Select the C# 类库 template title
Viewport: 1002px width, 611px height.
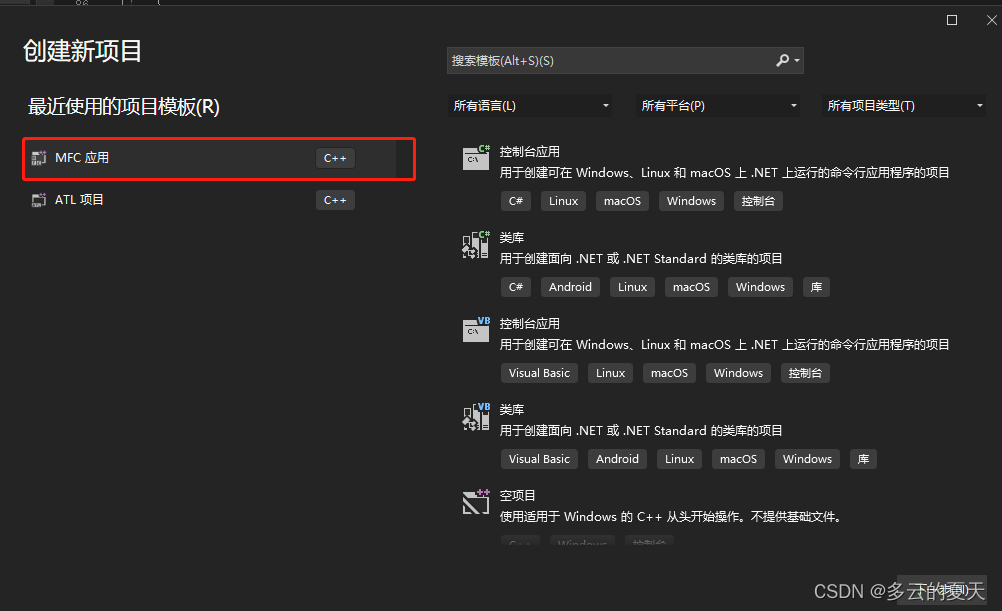point(511,238)
